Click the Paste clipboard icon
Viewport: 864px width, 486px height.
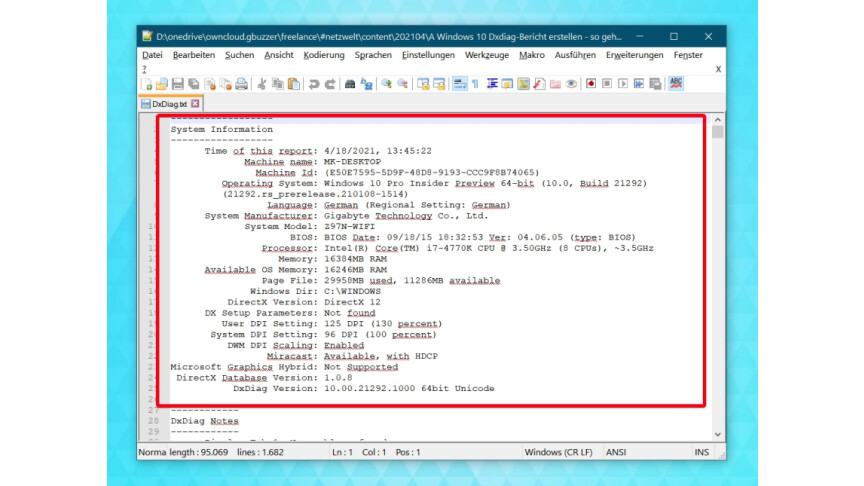tap(294, 84)
